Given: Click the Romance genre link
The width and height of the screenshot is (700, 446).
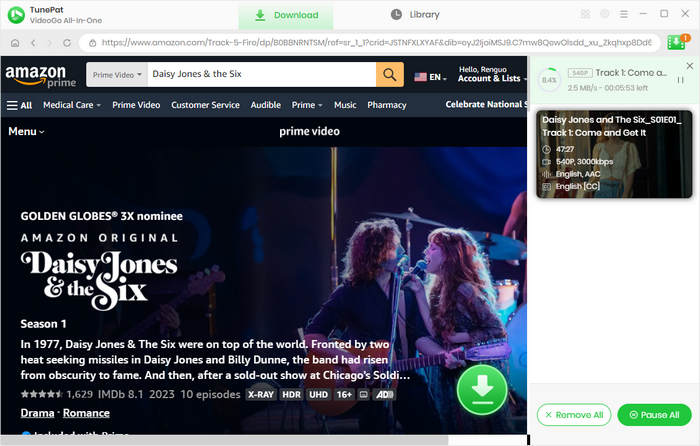Looking at the screenshot, I should coord(86,413).
